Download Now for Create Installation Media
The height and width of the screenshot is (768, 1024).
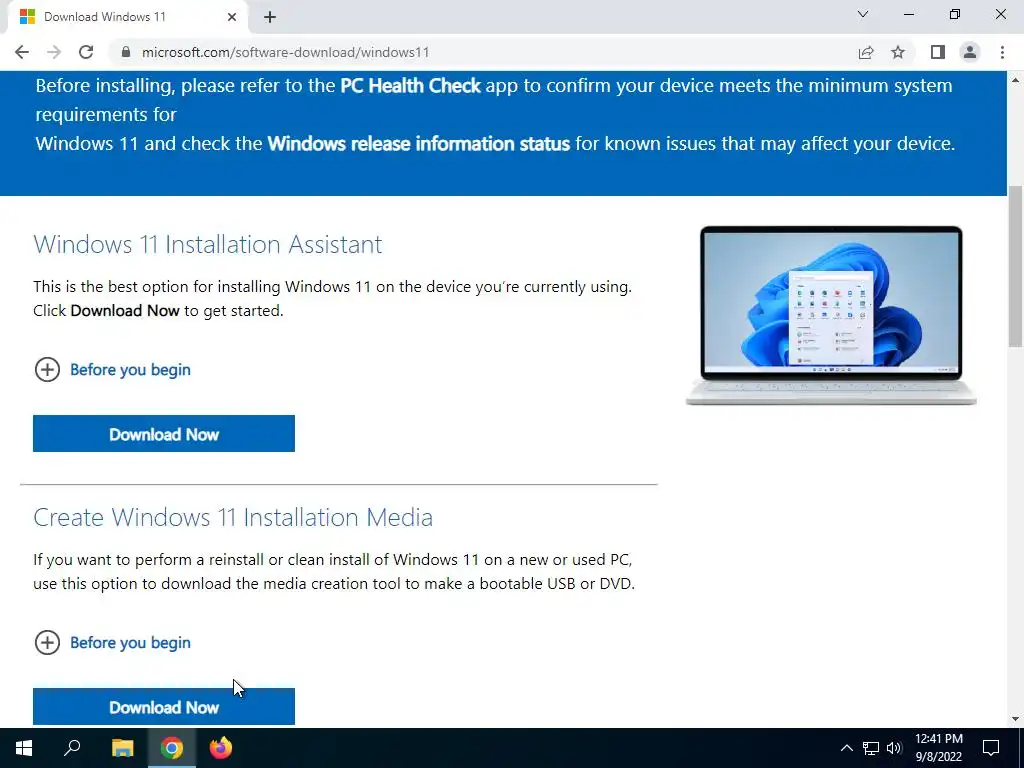164,707
